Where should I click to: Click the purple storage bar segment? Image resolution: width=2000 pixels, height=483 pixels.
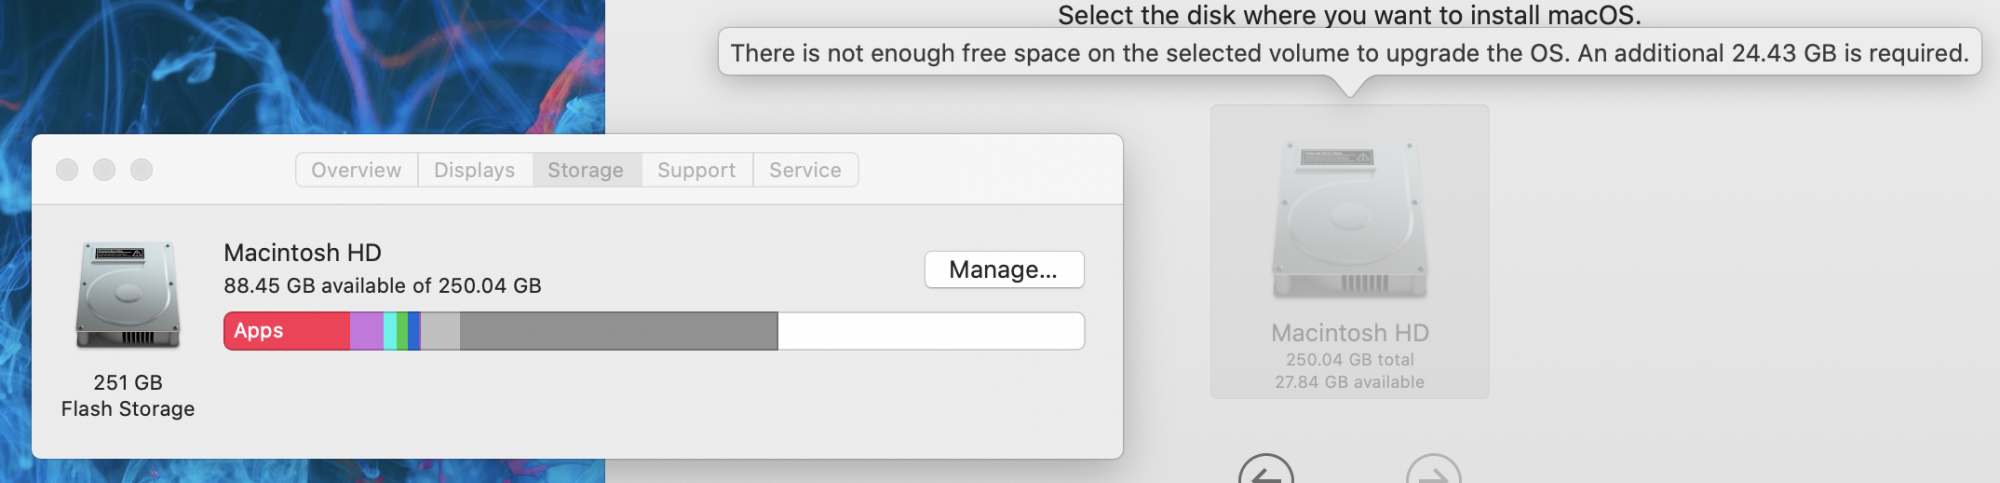(x=366, y=331)
